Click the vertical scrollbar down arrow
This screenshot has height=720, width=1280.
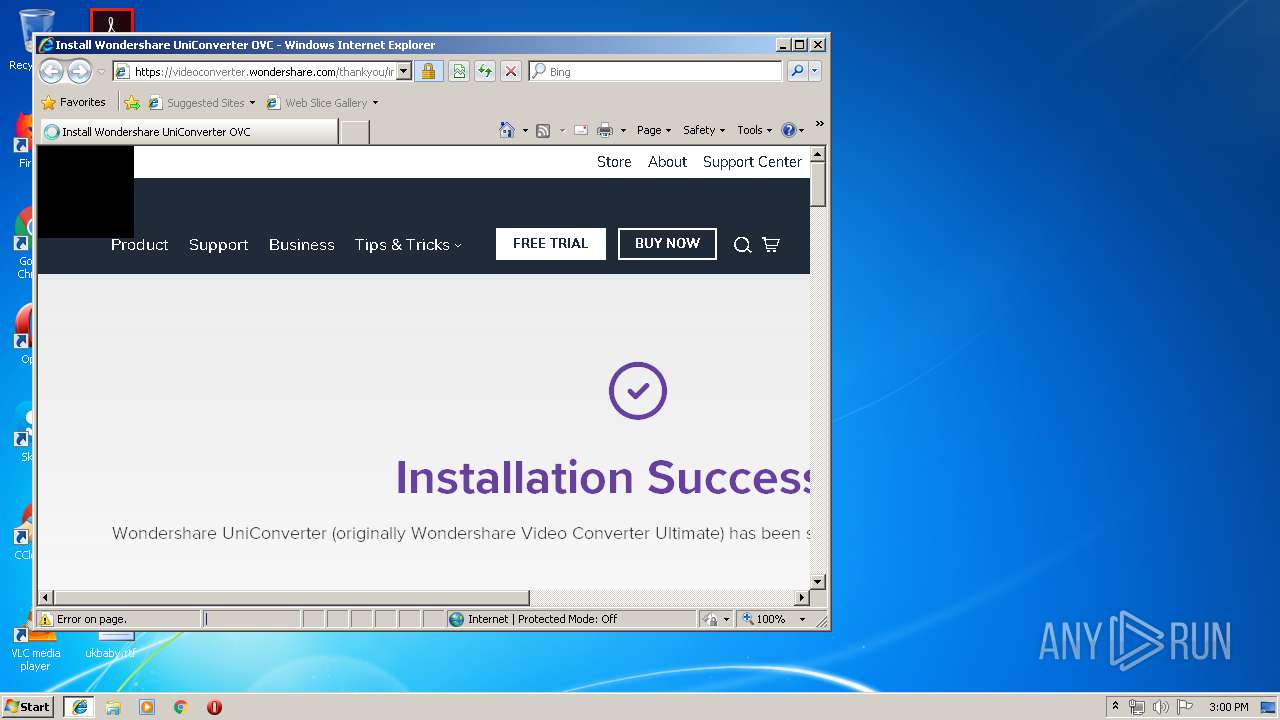[817, 581]
